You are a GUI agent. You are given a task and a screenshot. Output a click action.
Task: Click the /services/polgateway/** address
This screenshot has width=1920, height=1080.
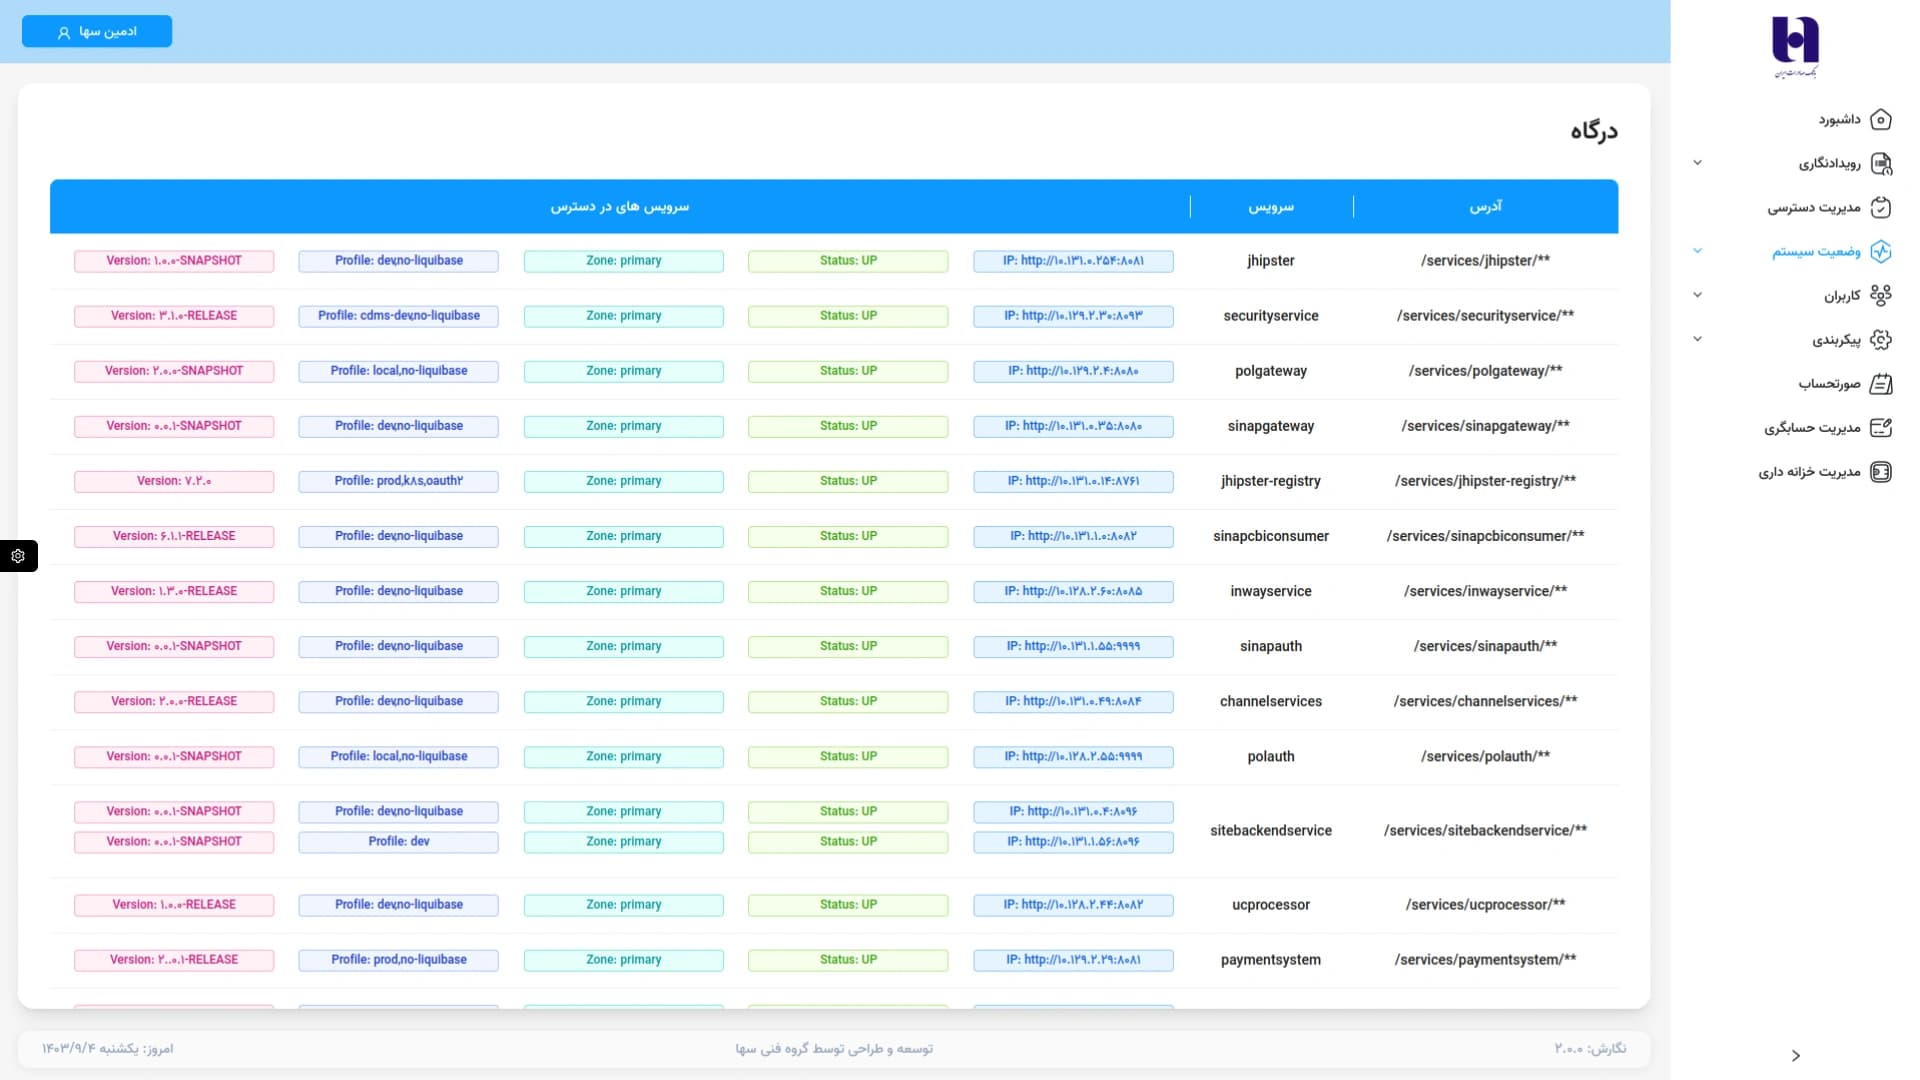1485,371
